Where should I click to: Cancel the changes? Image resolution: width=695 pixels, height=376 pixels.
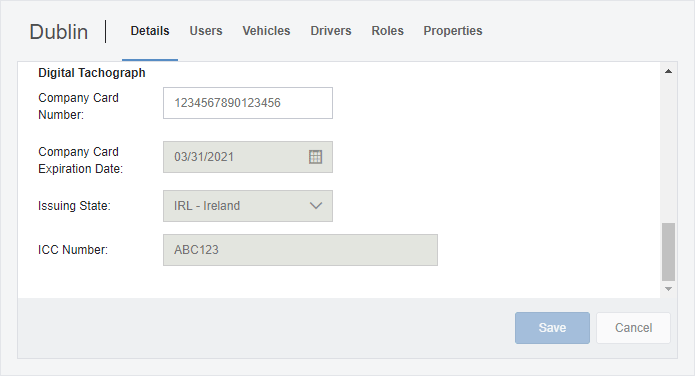tap(633, 328)
